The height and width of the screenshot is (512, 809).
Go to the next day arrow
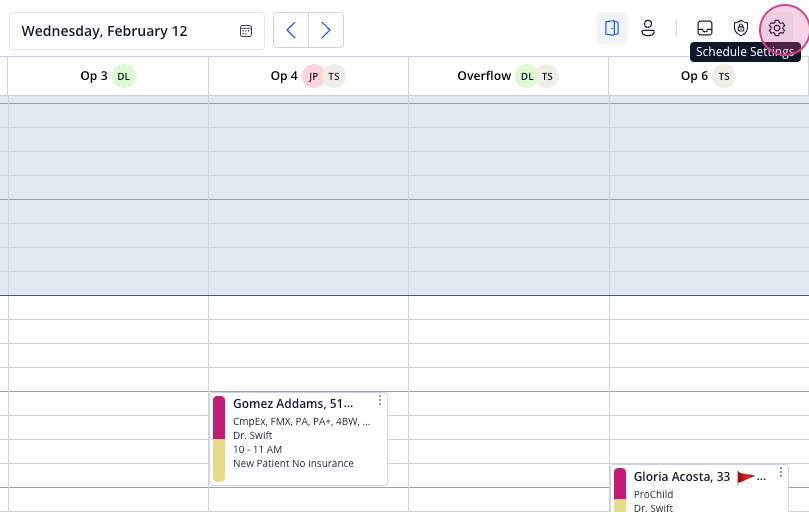(326, 30)
